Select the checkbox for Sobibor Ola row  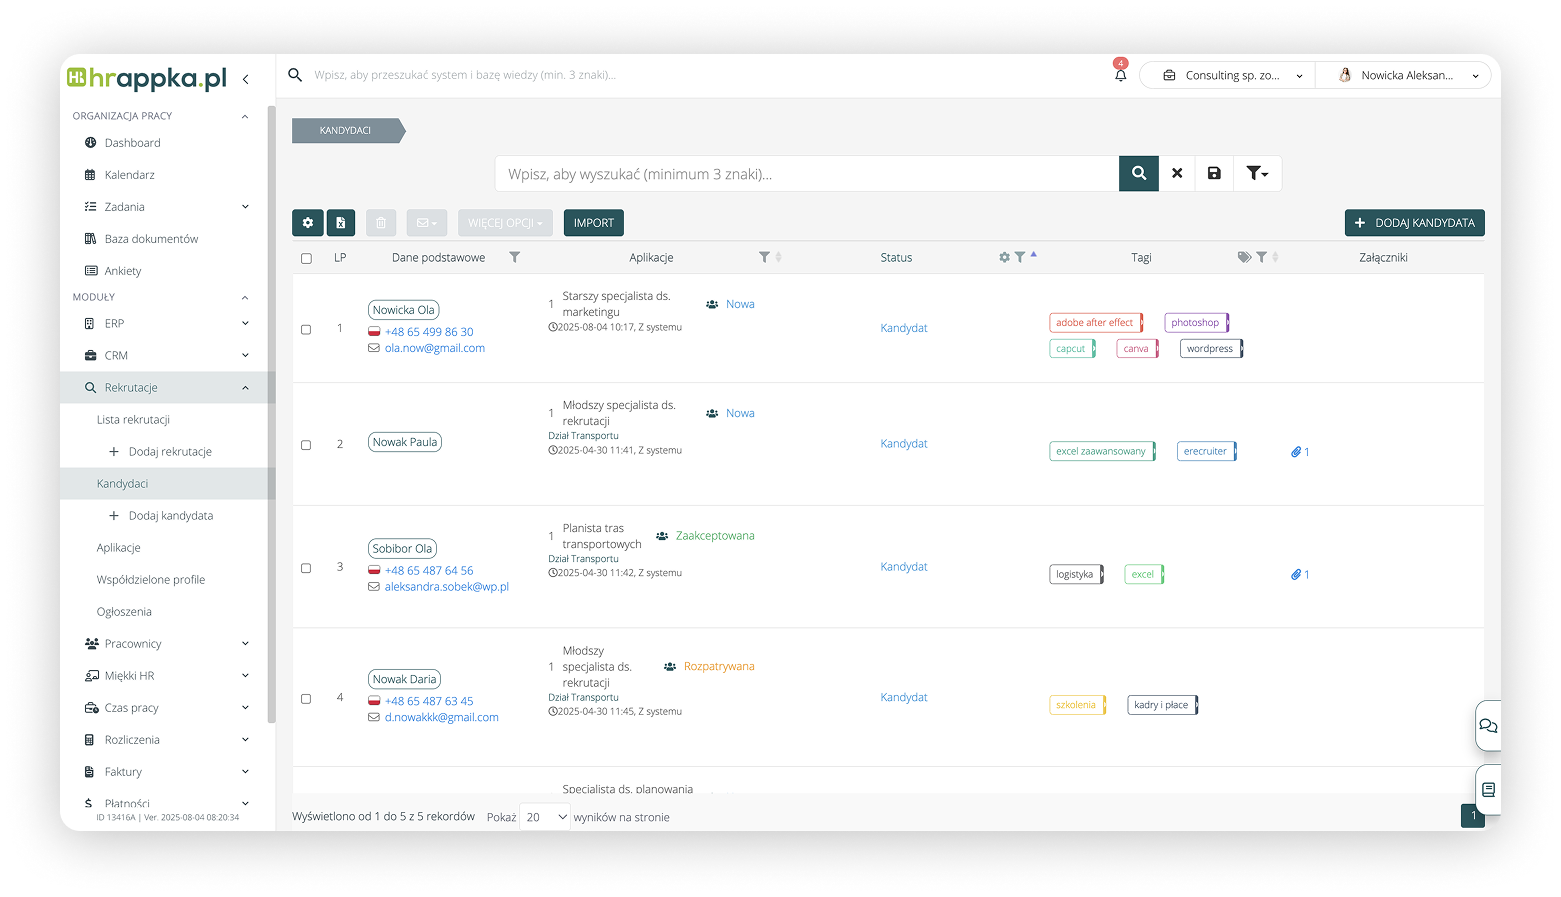[x=306, y=568]
